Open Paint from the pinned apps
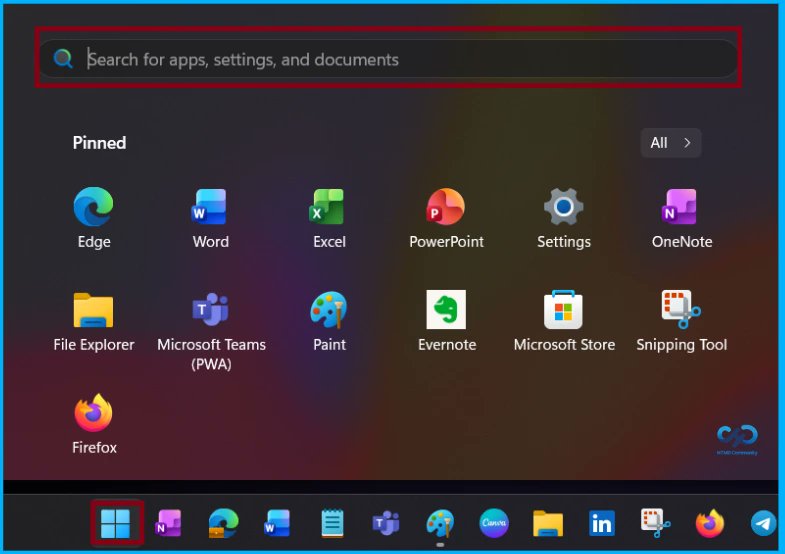Viewport: 785px width, 554px height. coord(329,321)
